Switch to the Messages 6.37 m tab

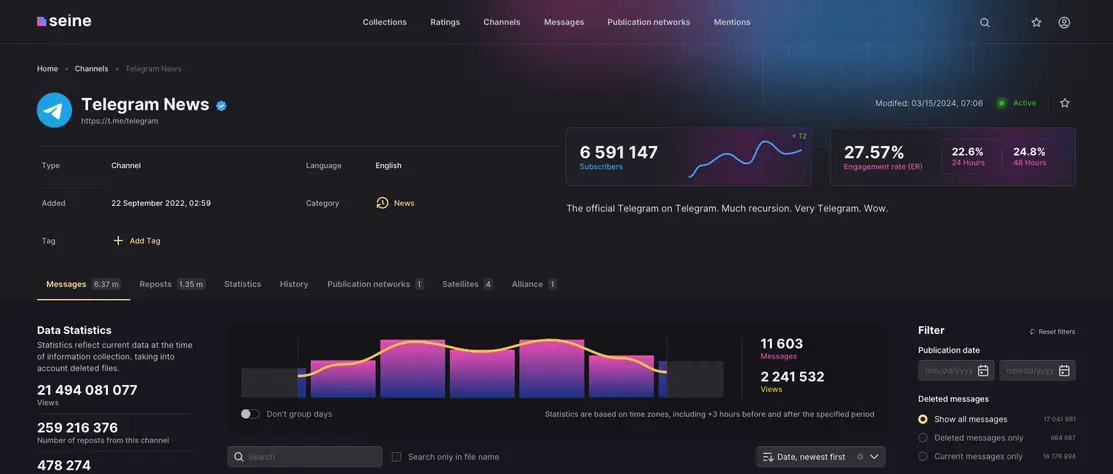tap(84, 284)
